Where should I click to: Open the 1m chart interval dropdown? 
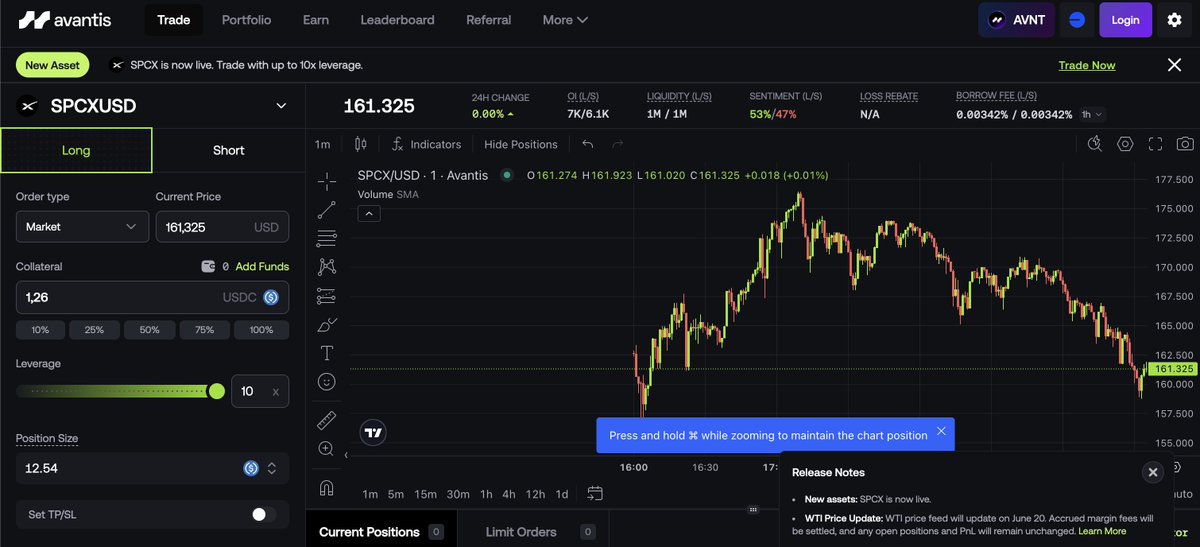click(322, 144)
